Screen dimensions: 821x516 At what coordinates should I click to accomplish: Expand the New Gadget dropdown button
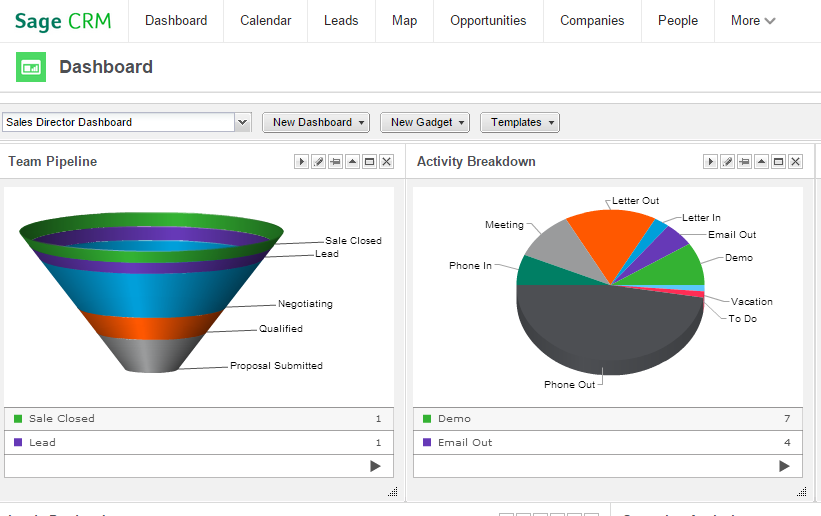425,123
